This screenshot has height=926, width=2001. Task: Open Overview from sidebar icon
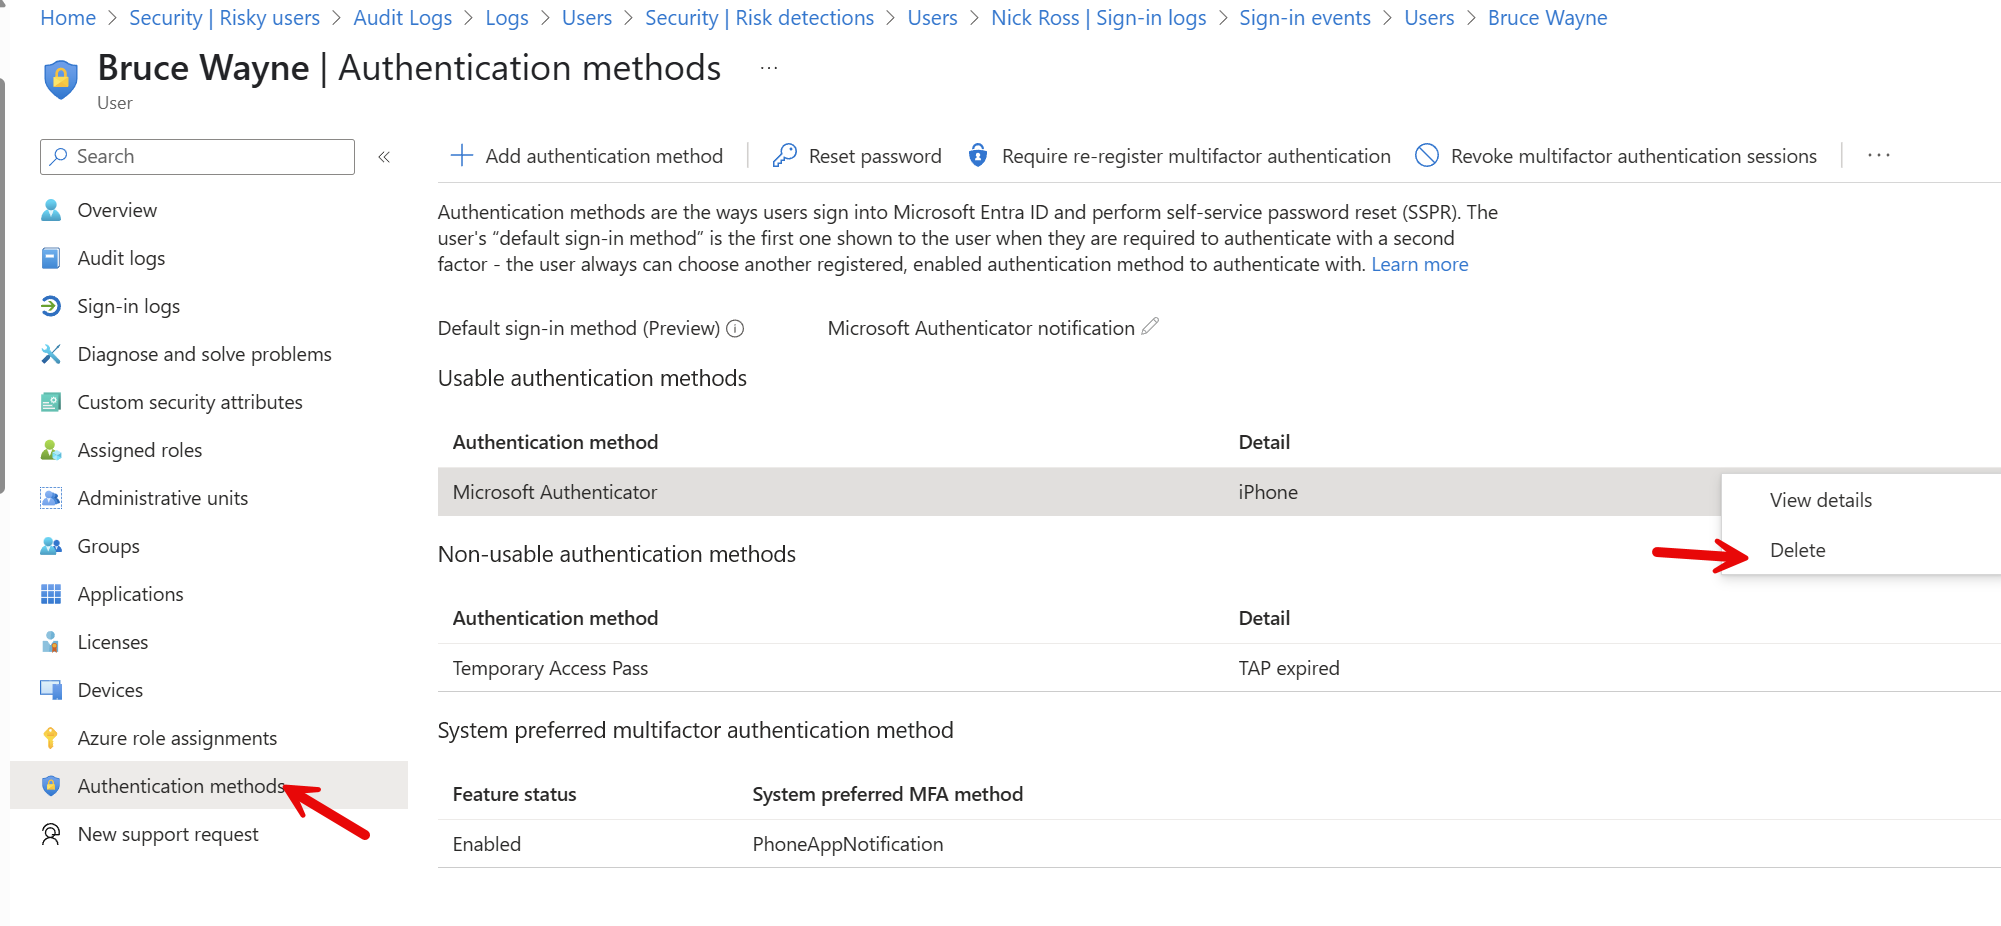click(x=51, y=210)
